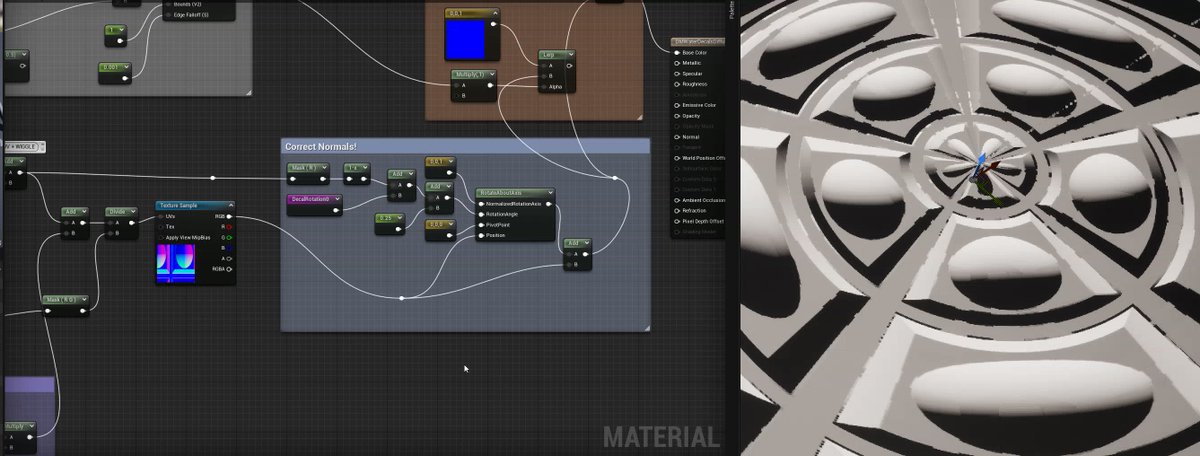Click the Lerp node's Alpha pin
1200x456 pixels.
[544, 87]
